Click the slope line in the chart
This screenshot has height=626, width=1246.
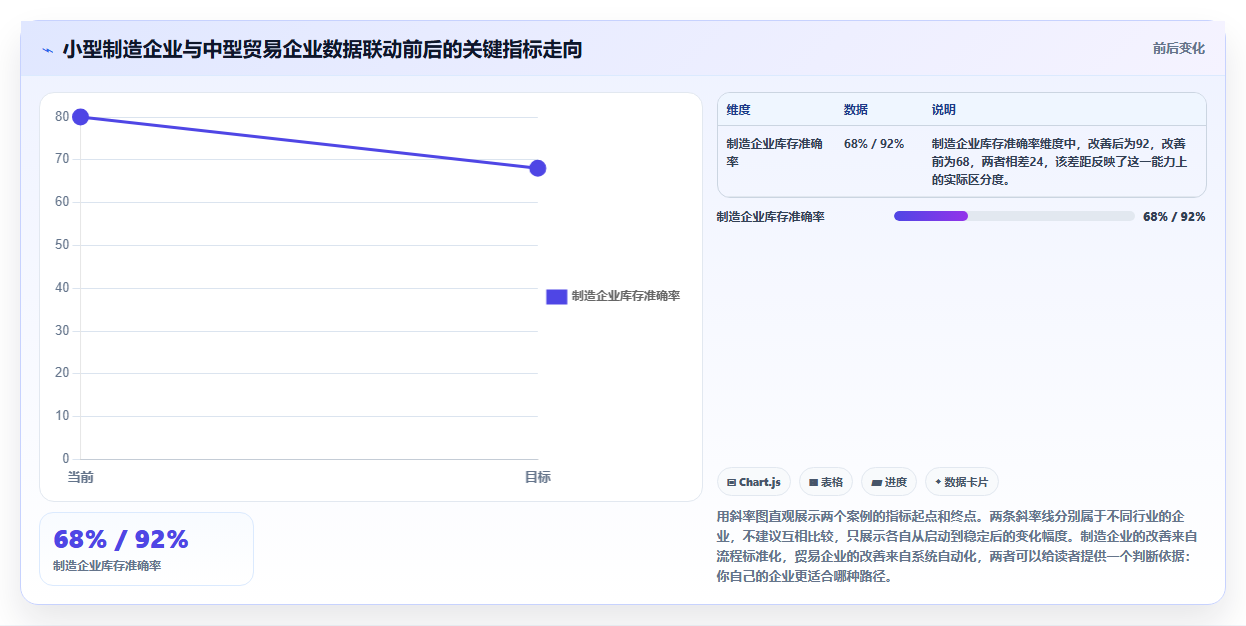(309, 142)
